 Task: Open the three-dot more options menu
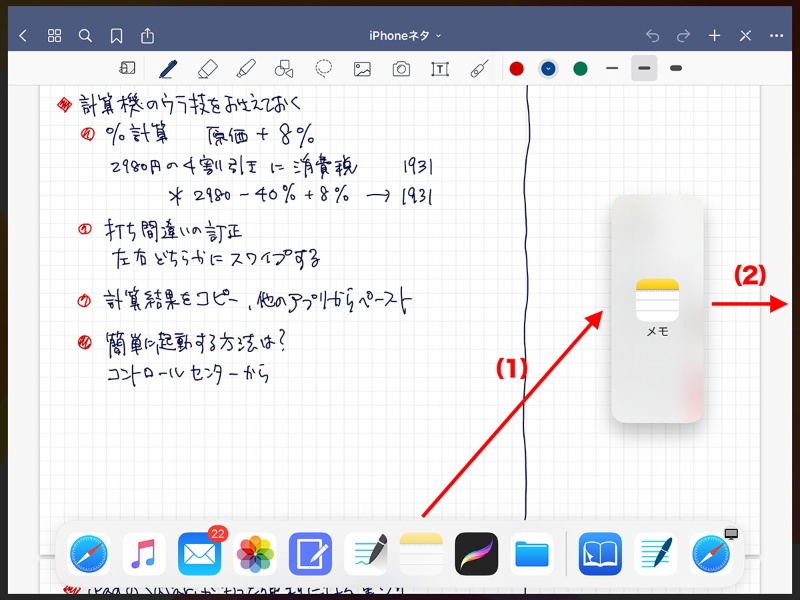coord(776,36)
